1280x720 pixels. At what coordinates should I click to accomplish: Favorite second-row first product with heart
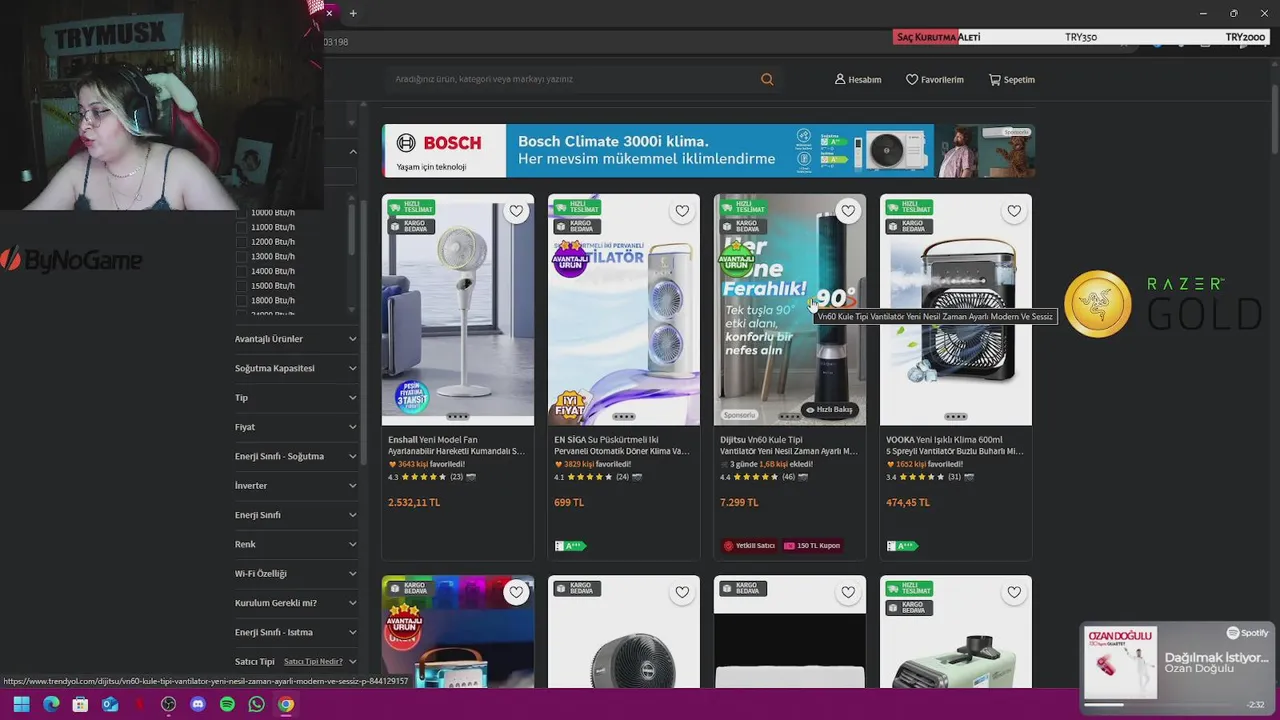(x=516, y=592)
